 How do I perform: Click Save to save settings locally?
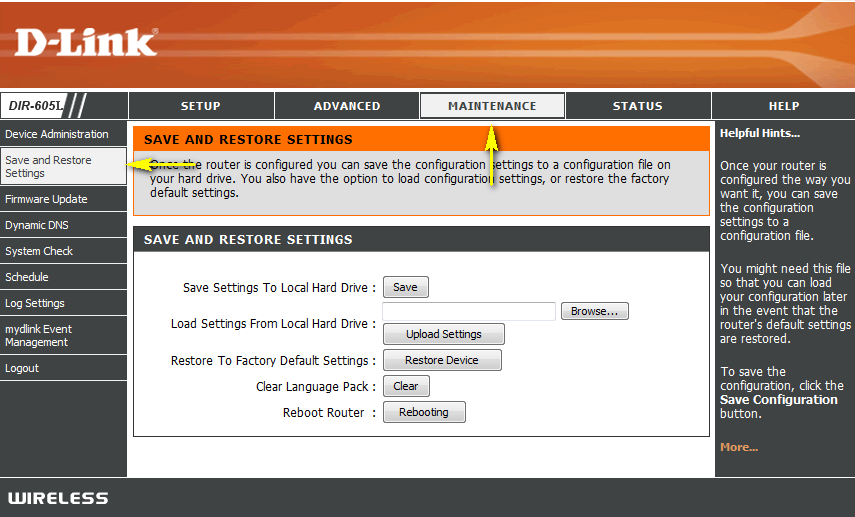coord(406,287)
